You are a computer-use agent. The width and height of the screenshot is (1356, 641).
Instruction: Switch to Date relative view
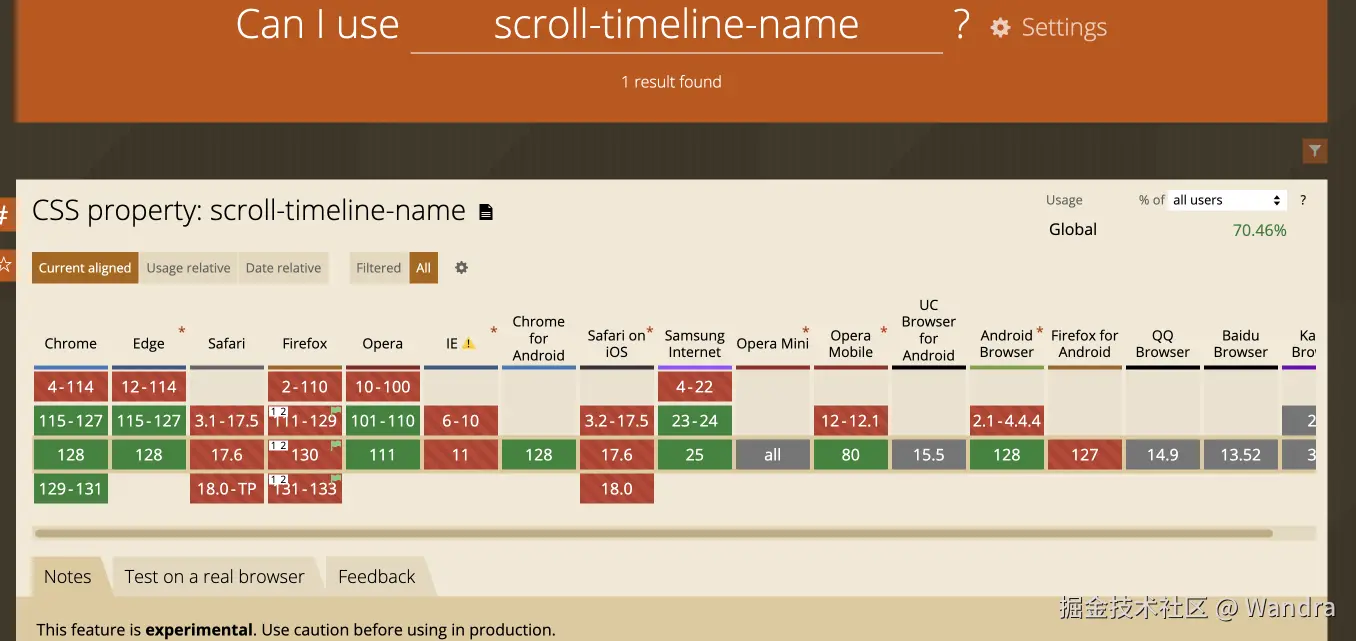tap(283, 268)
